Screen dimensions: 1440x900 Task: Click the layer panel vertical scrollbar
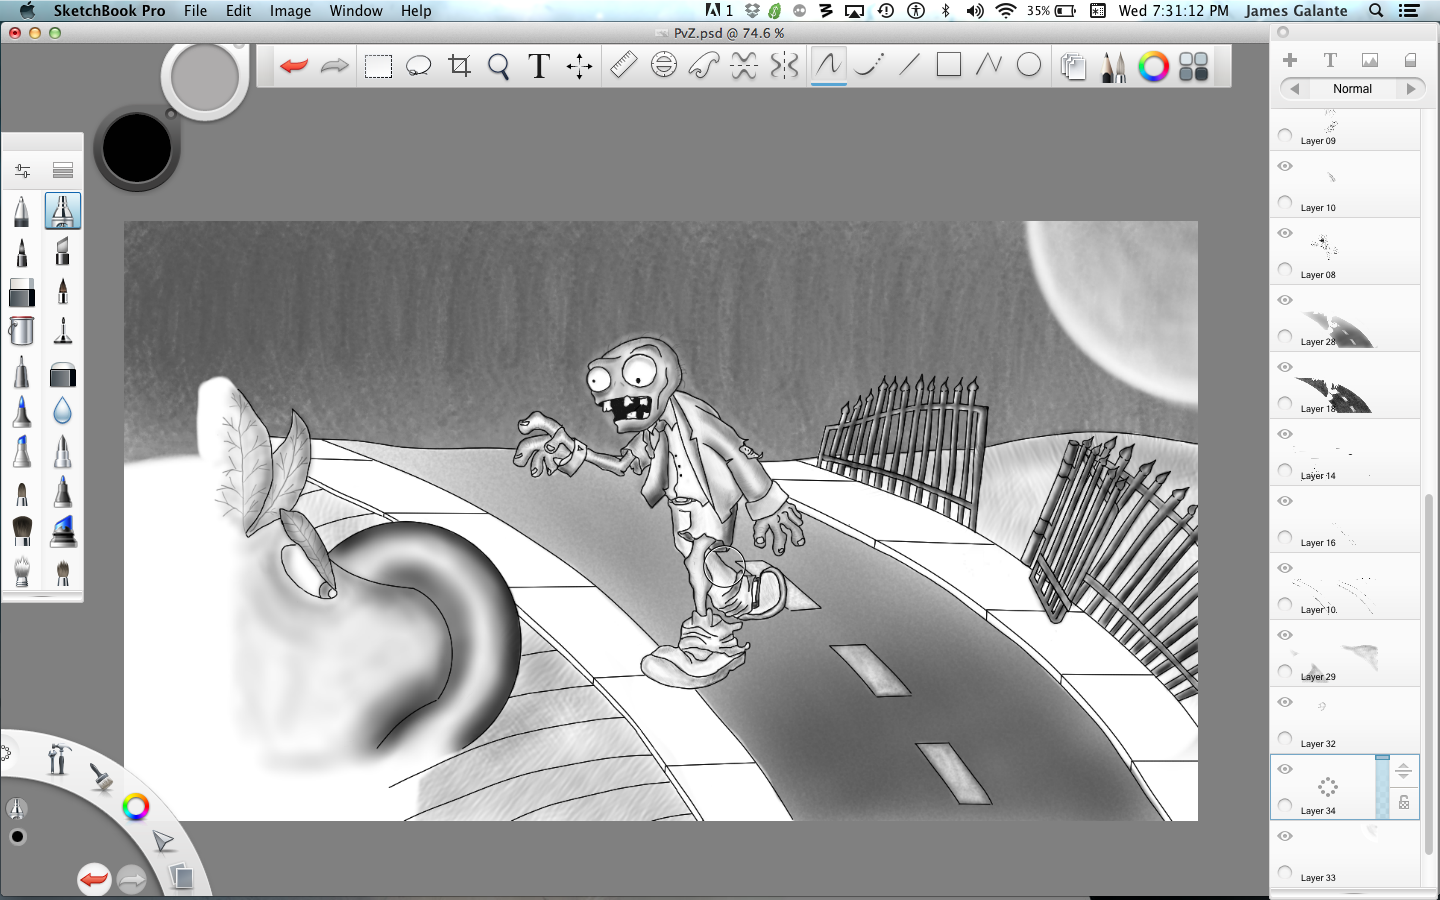tap(1428, 674)
